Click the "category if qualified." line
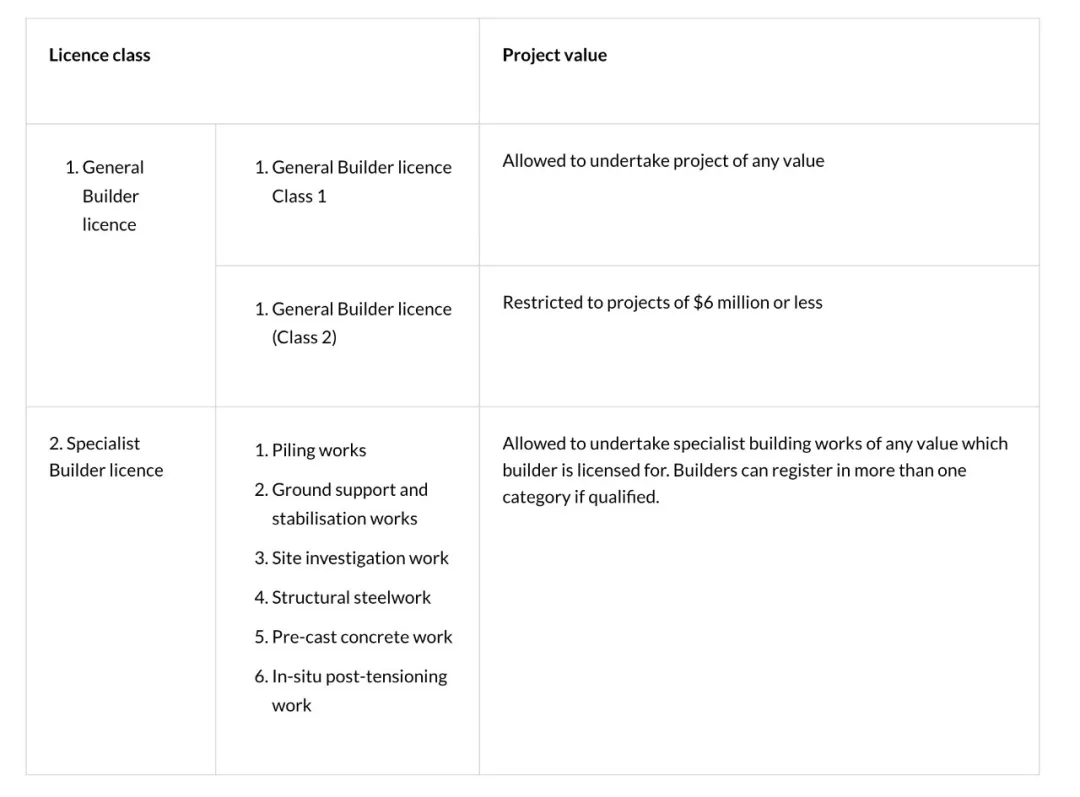Viewport: 1080px width, 797px height. pyautogui.click(x=580, y=497)
